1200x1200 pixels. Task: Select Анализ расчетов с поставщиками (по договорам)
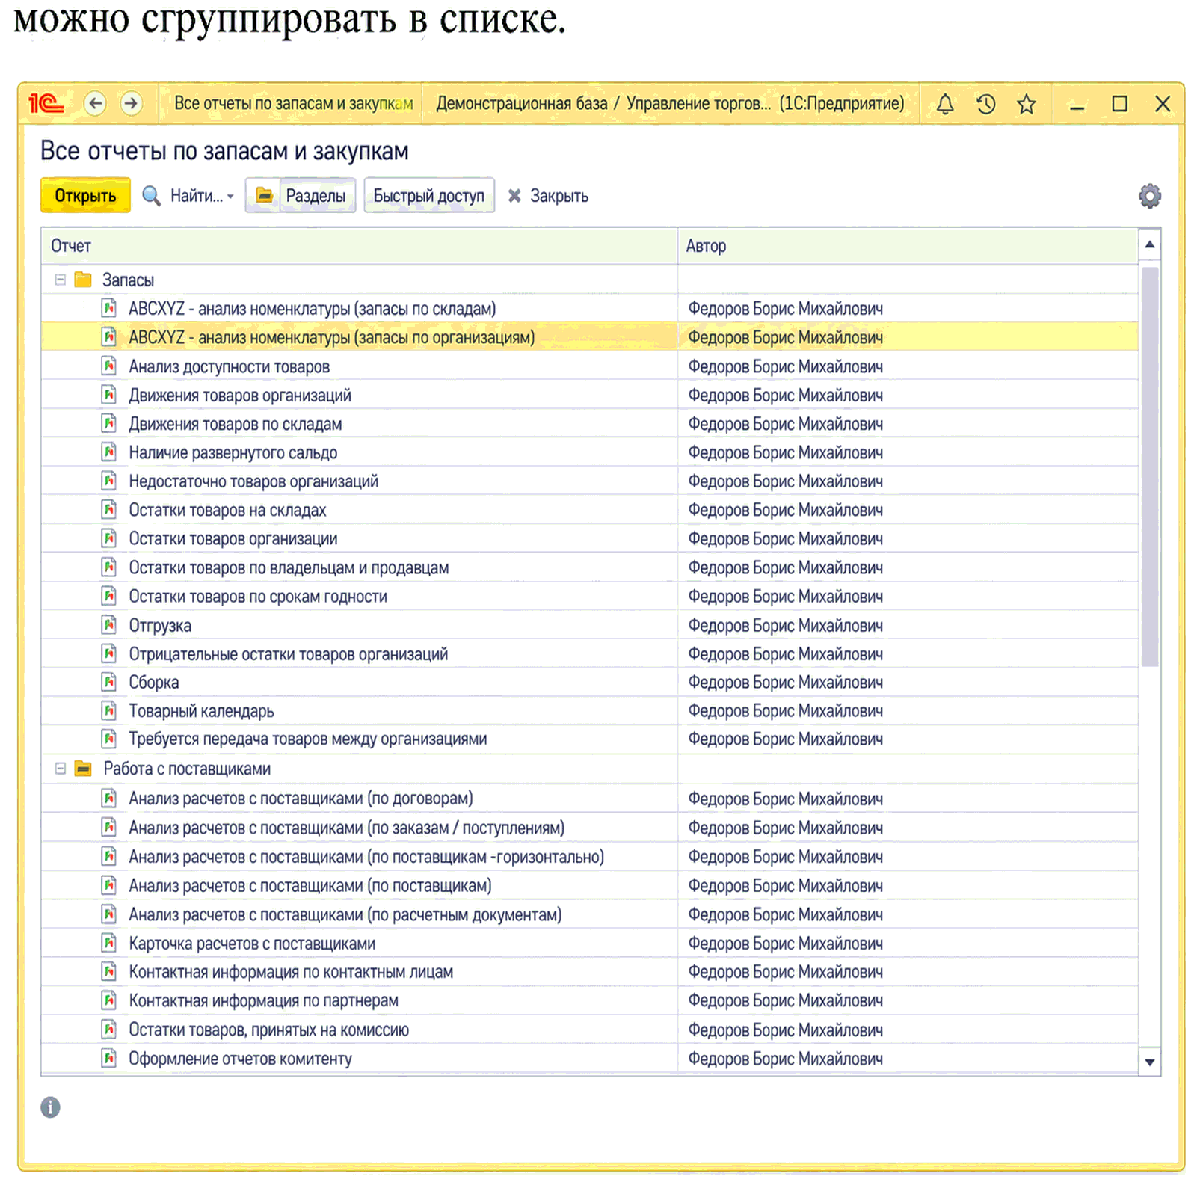(x=301, y=799)
